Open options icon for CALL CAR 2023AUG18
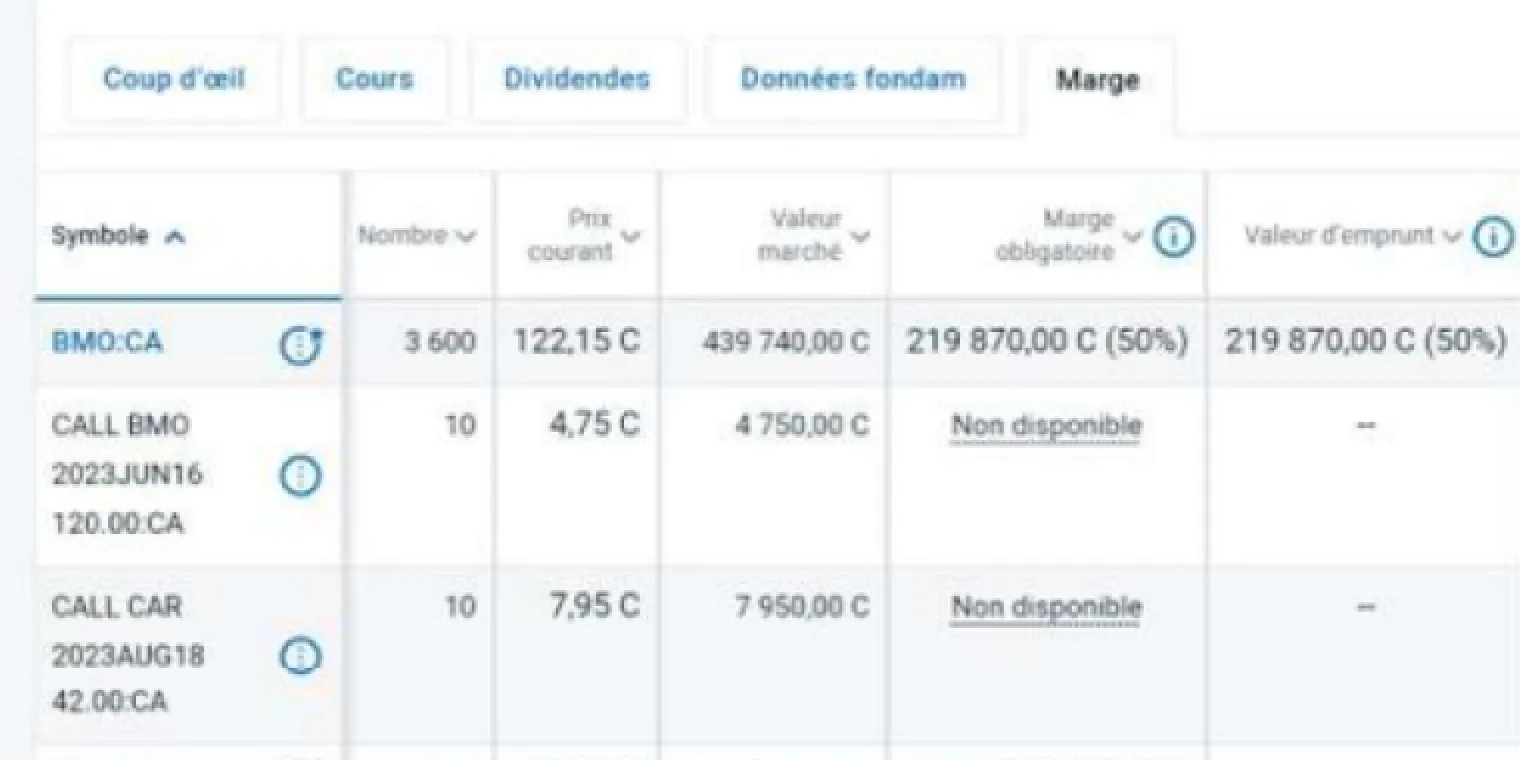Screen dimensions: 1520x761 tap(299, 656)
